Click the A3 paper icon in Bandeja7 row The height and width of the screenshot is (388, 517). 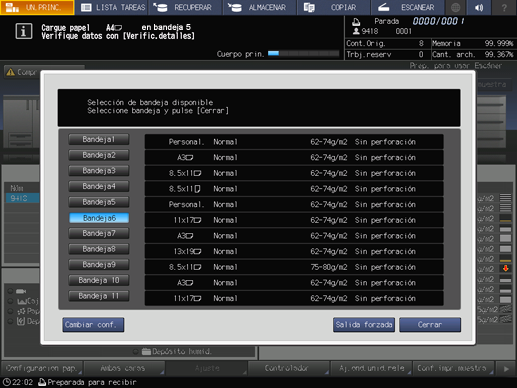[190, 236]
